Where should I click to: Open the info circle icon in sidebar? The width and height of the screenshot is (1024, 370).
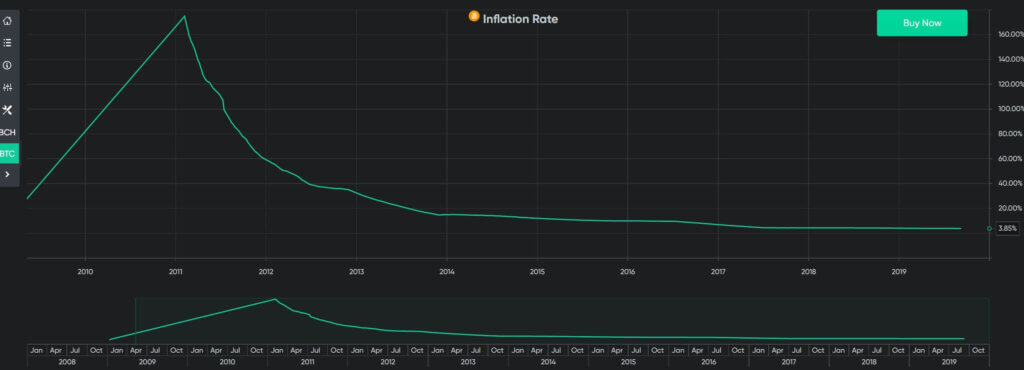pyautogui.click(x=7, y=65)
